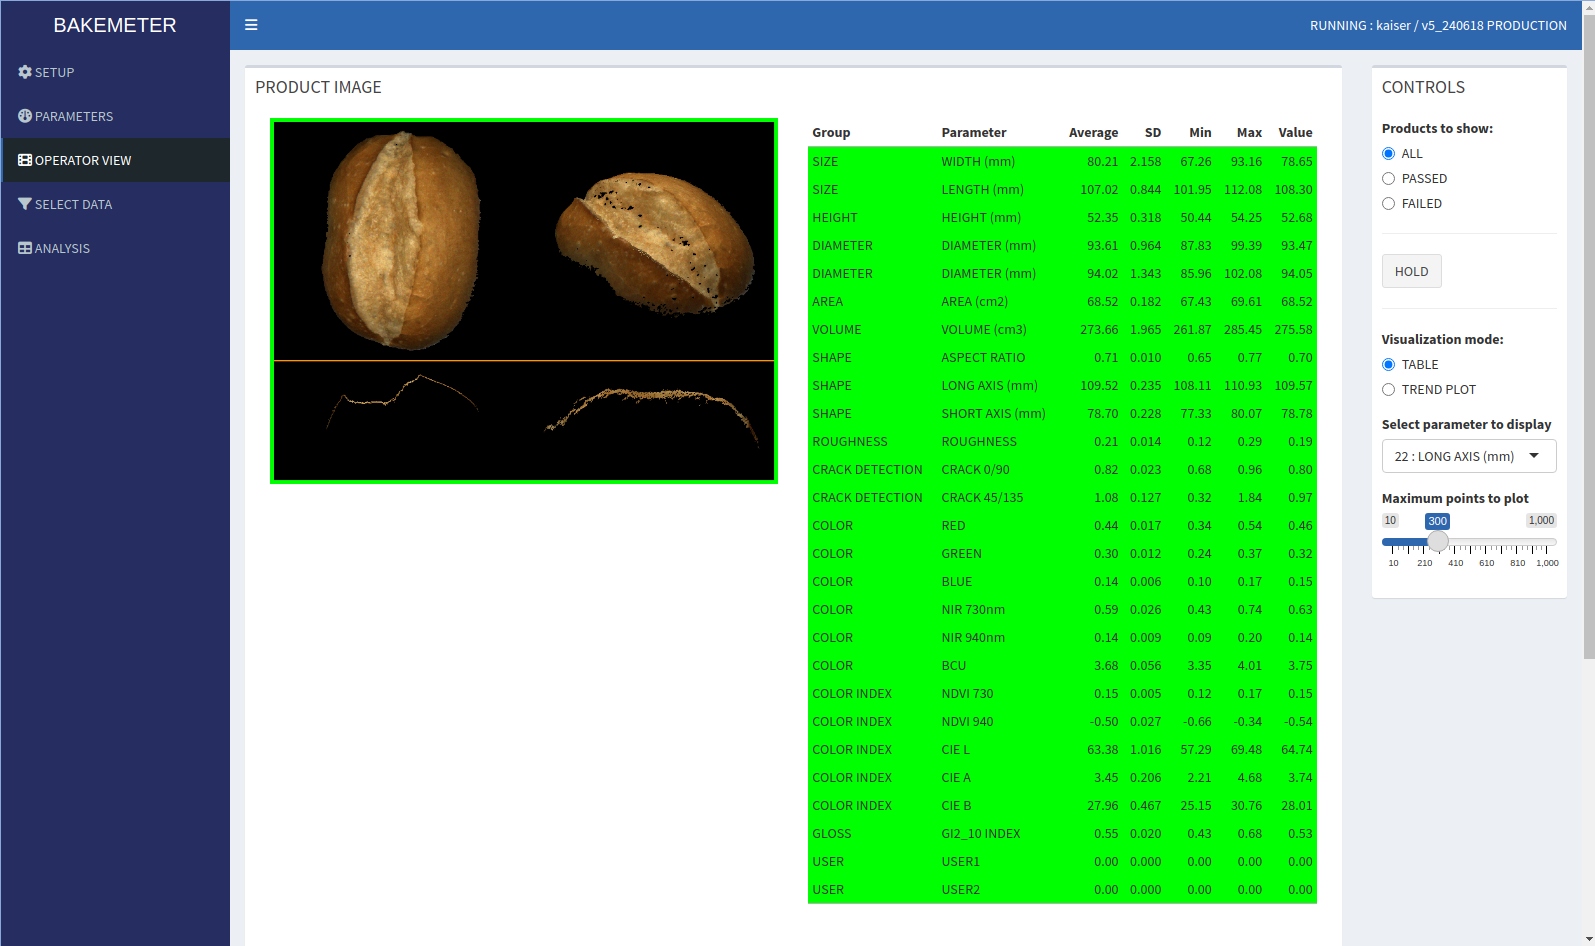Image resolution: width=1595 pixels, height=946 pixels.
Task: Show only PASSED products
Action: click(x=1388, y=179)
